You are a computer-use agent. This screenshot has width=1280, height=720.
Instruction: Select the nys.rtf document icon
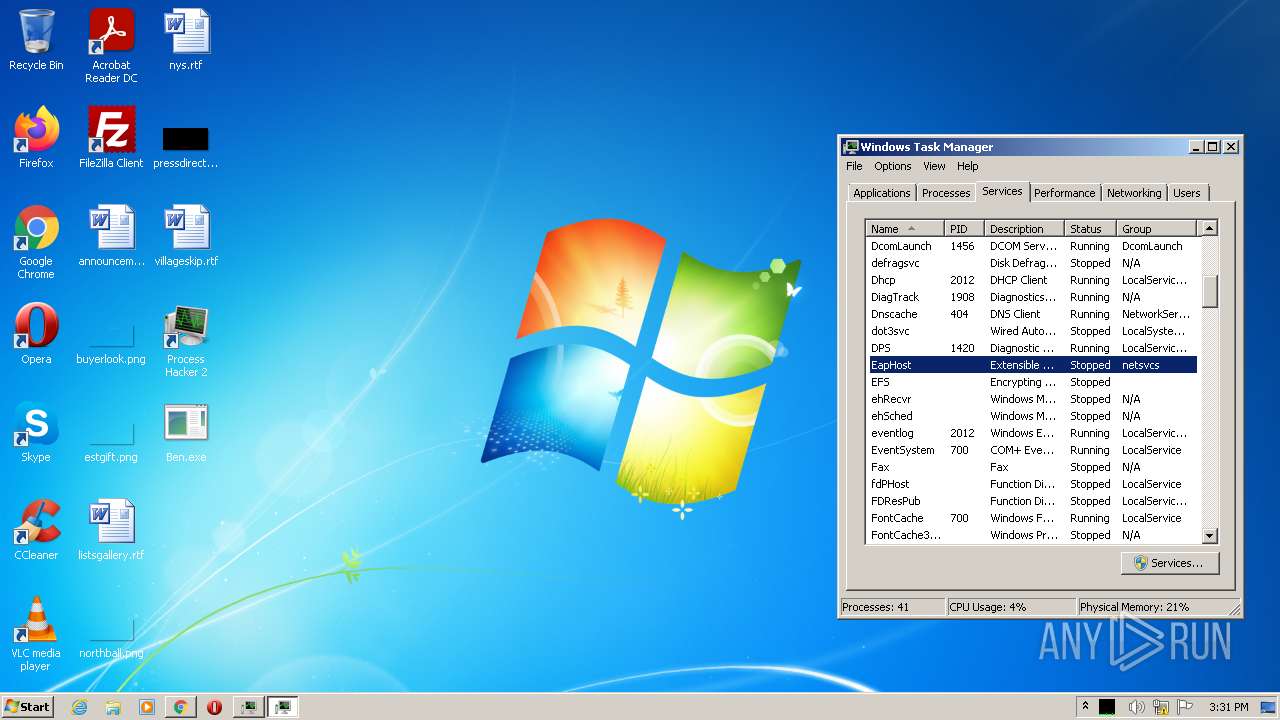coord(186,40)
